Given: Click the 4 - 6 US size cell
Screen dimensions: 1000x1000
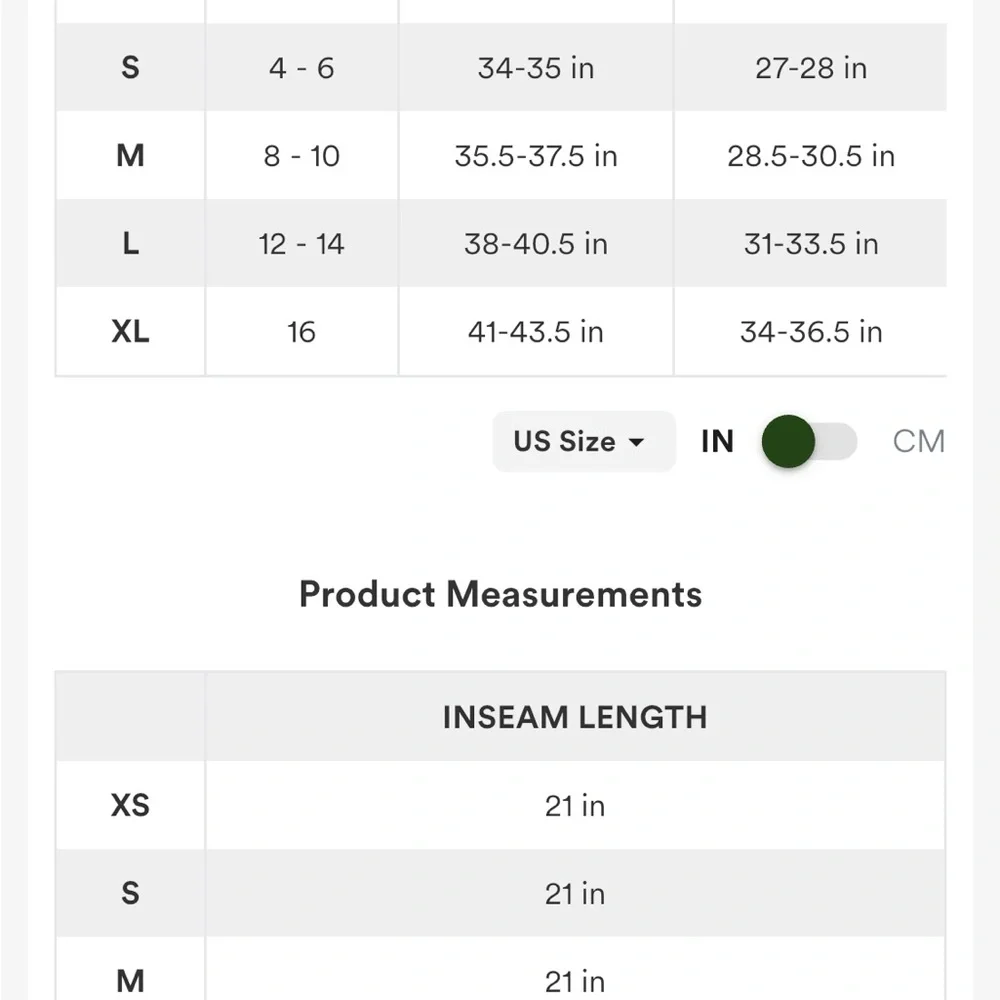Looking at the screenshot, I should coord(301,68).
